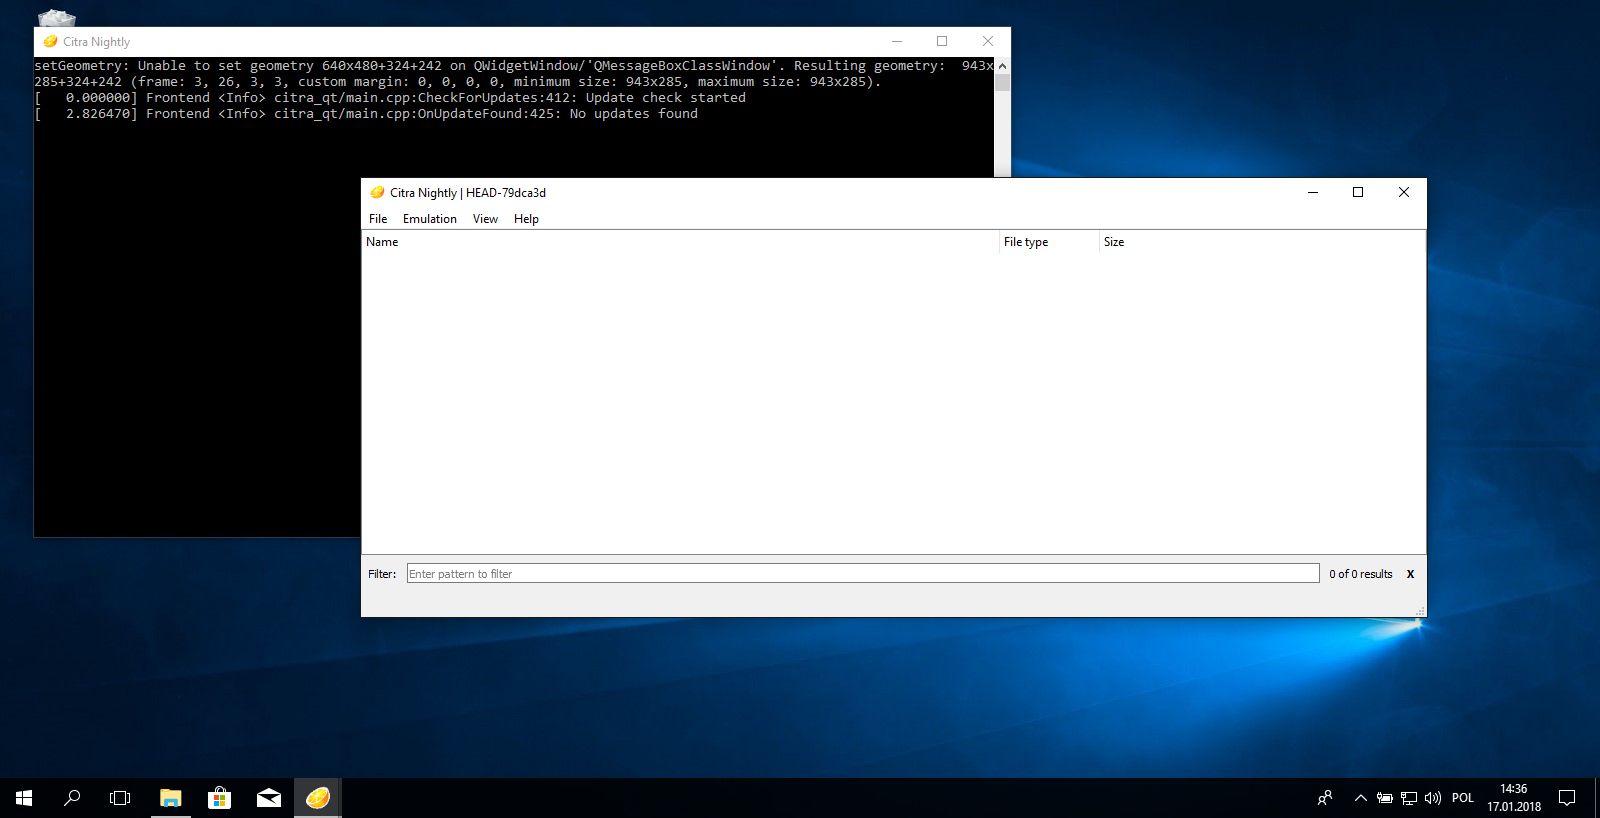Show hidden system tray icons
This screenshot has width=1600, height=818.
(x=1360, y=798)
